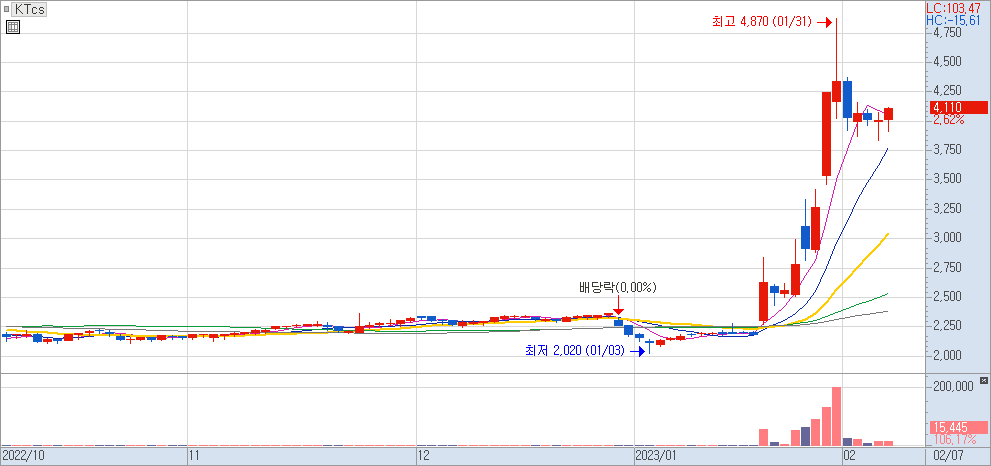Viewport: 991px width, 466px height.
Task: Select the tallest volume bar on 01/31
Action: coord(836,416)
